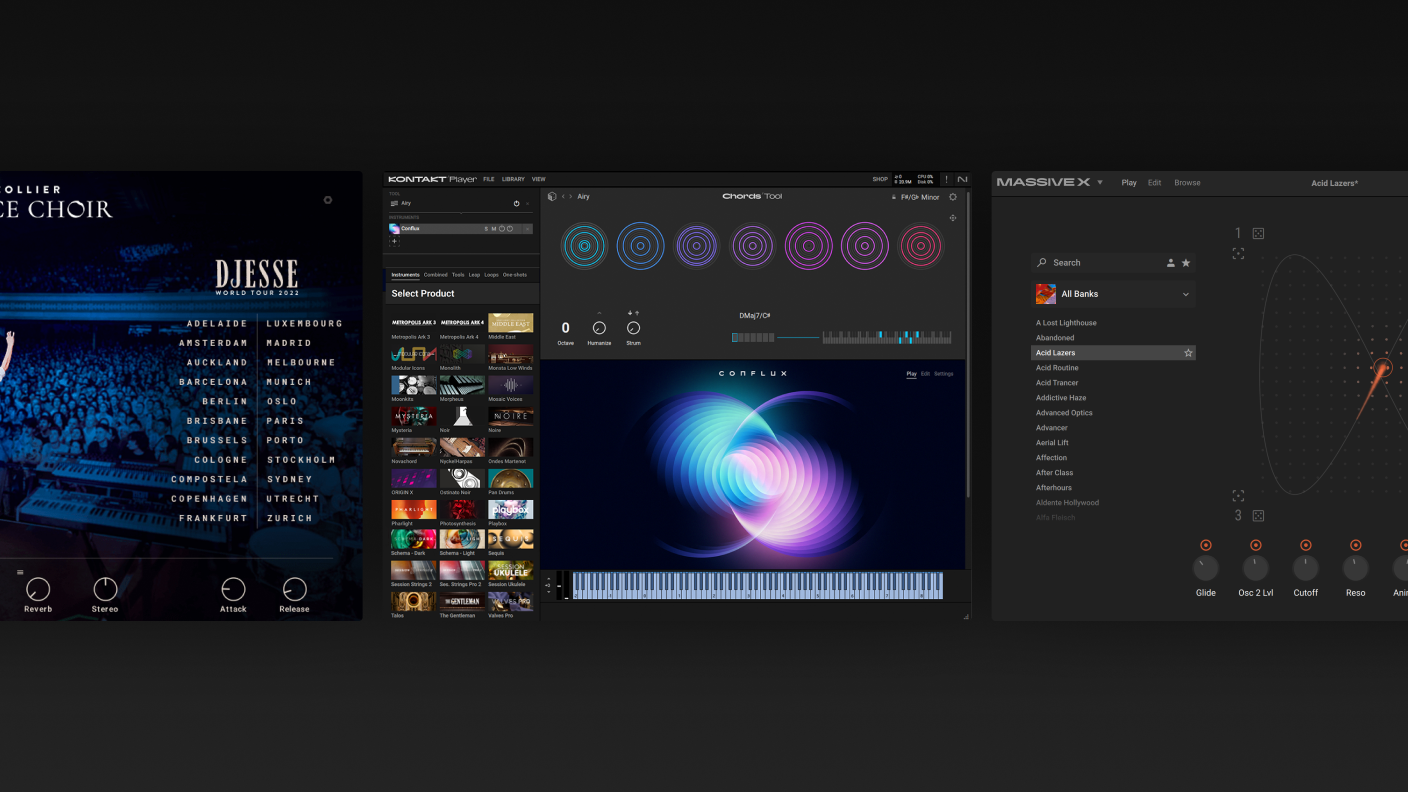The height and width of the screenshot is (792, 1408).
Task: Switch Massive X to Browse view
Action: (1187, 183)
